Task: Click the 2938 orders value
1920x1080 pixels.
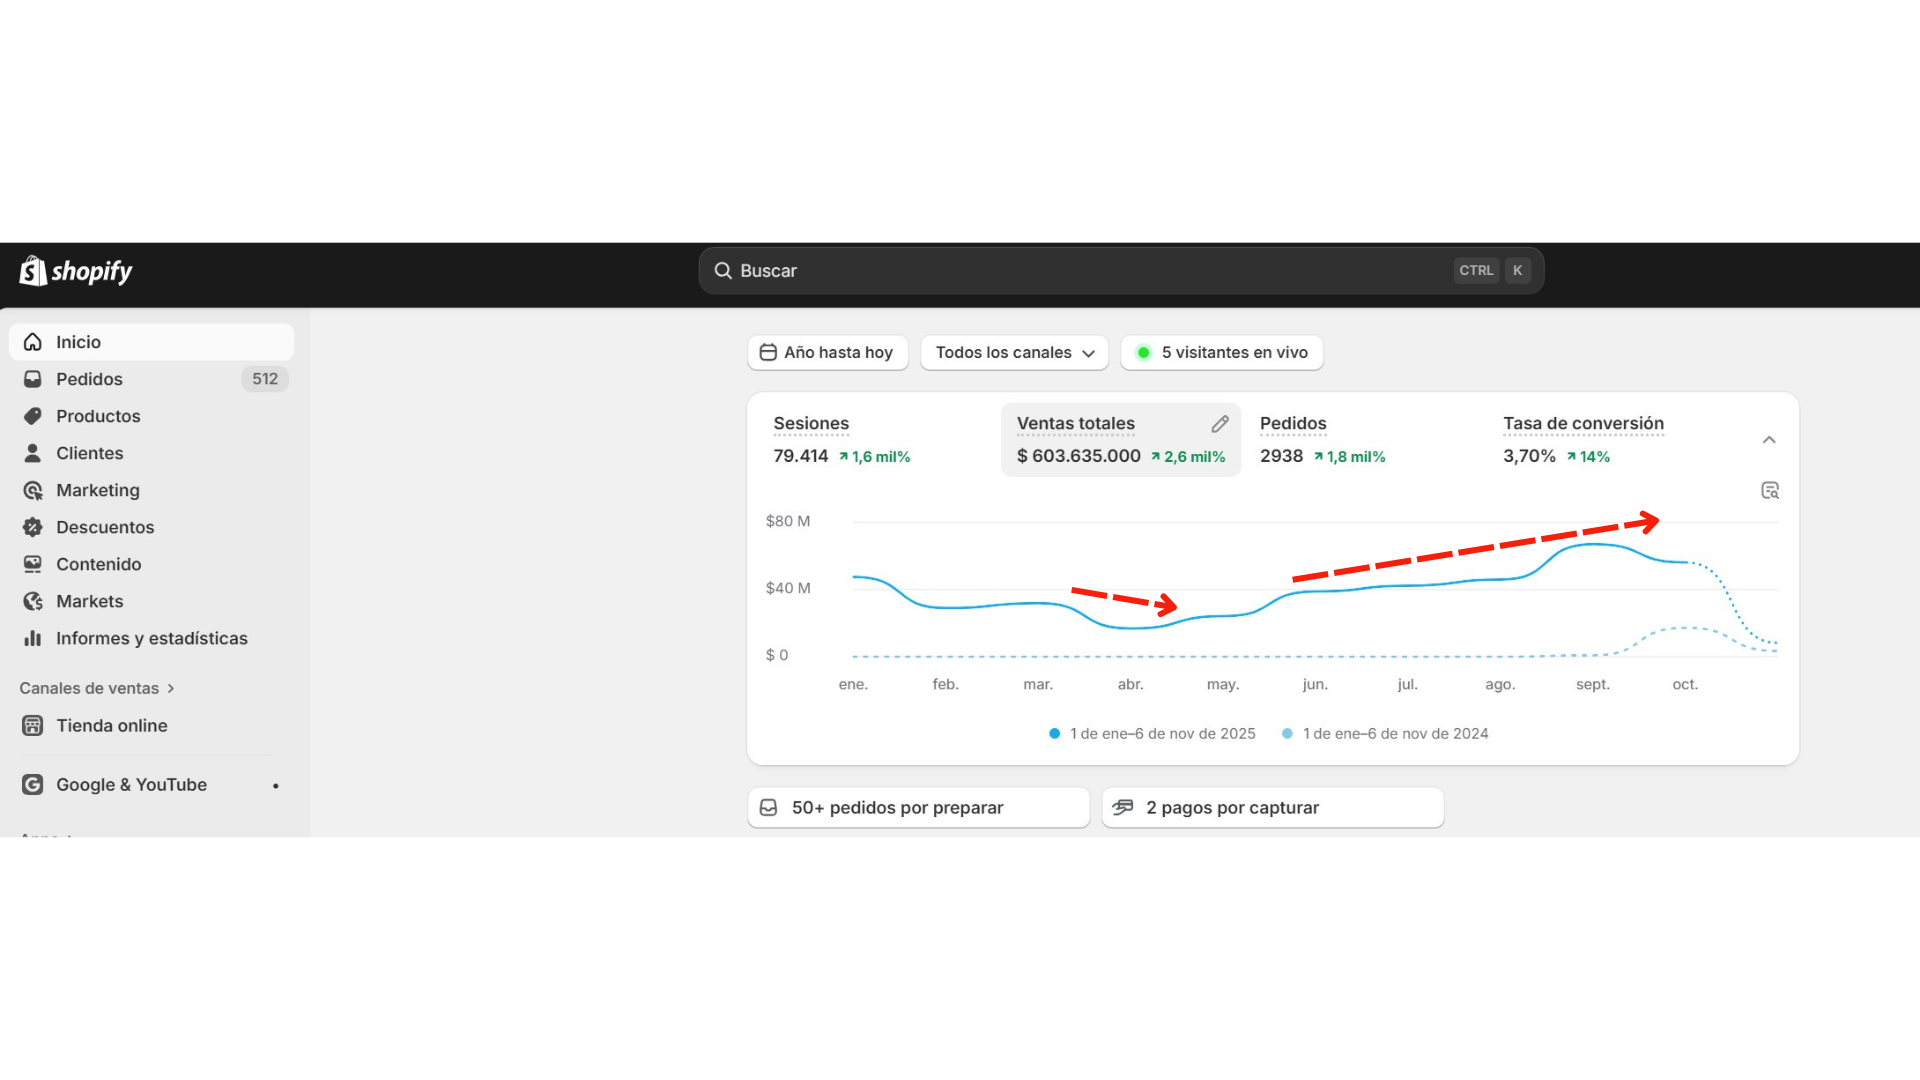Action: (x=1281, y=456)
